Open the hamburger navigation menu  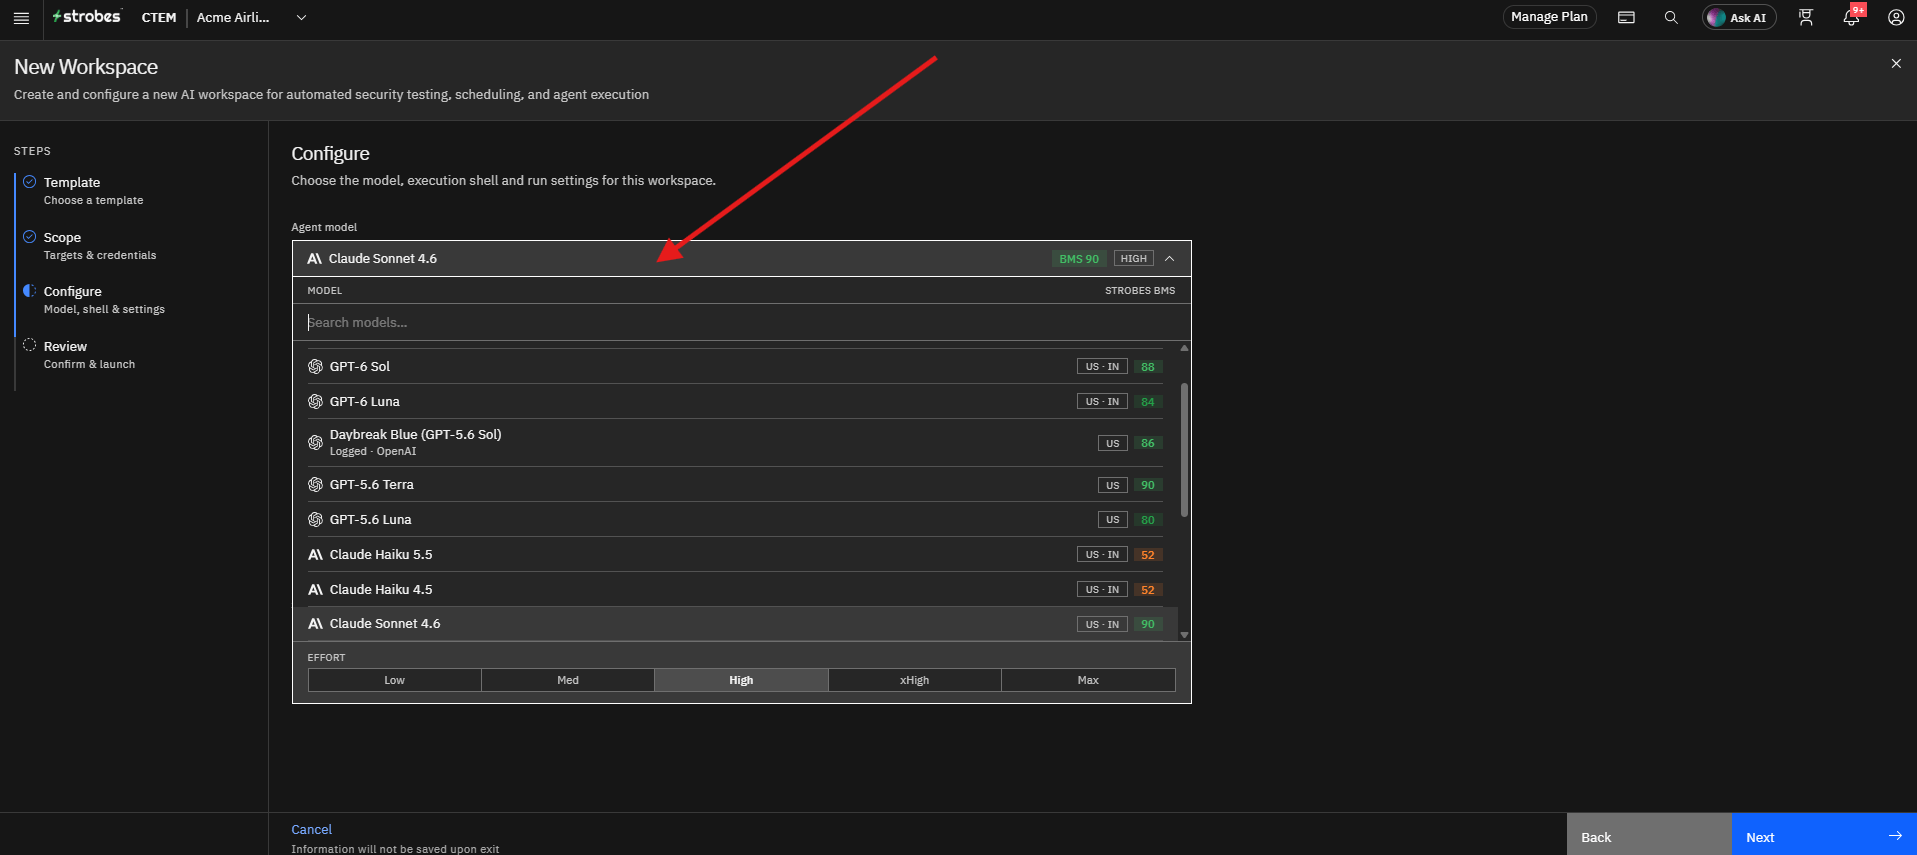point(21,18)
